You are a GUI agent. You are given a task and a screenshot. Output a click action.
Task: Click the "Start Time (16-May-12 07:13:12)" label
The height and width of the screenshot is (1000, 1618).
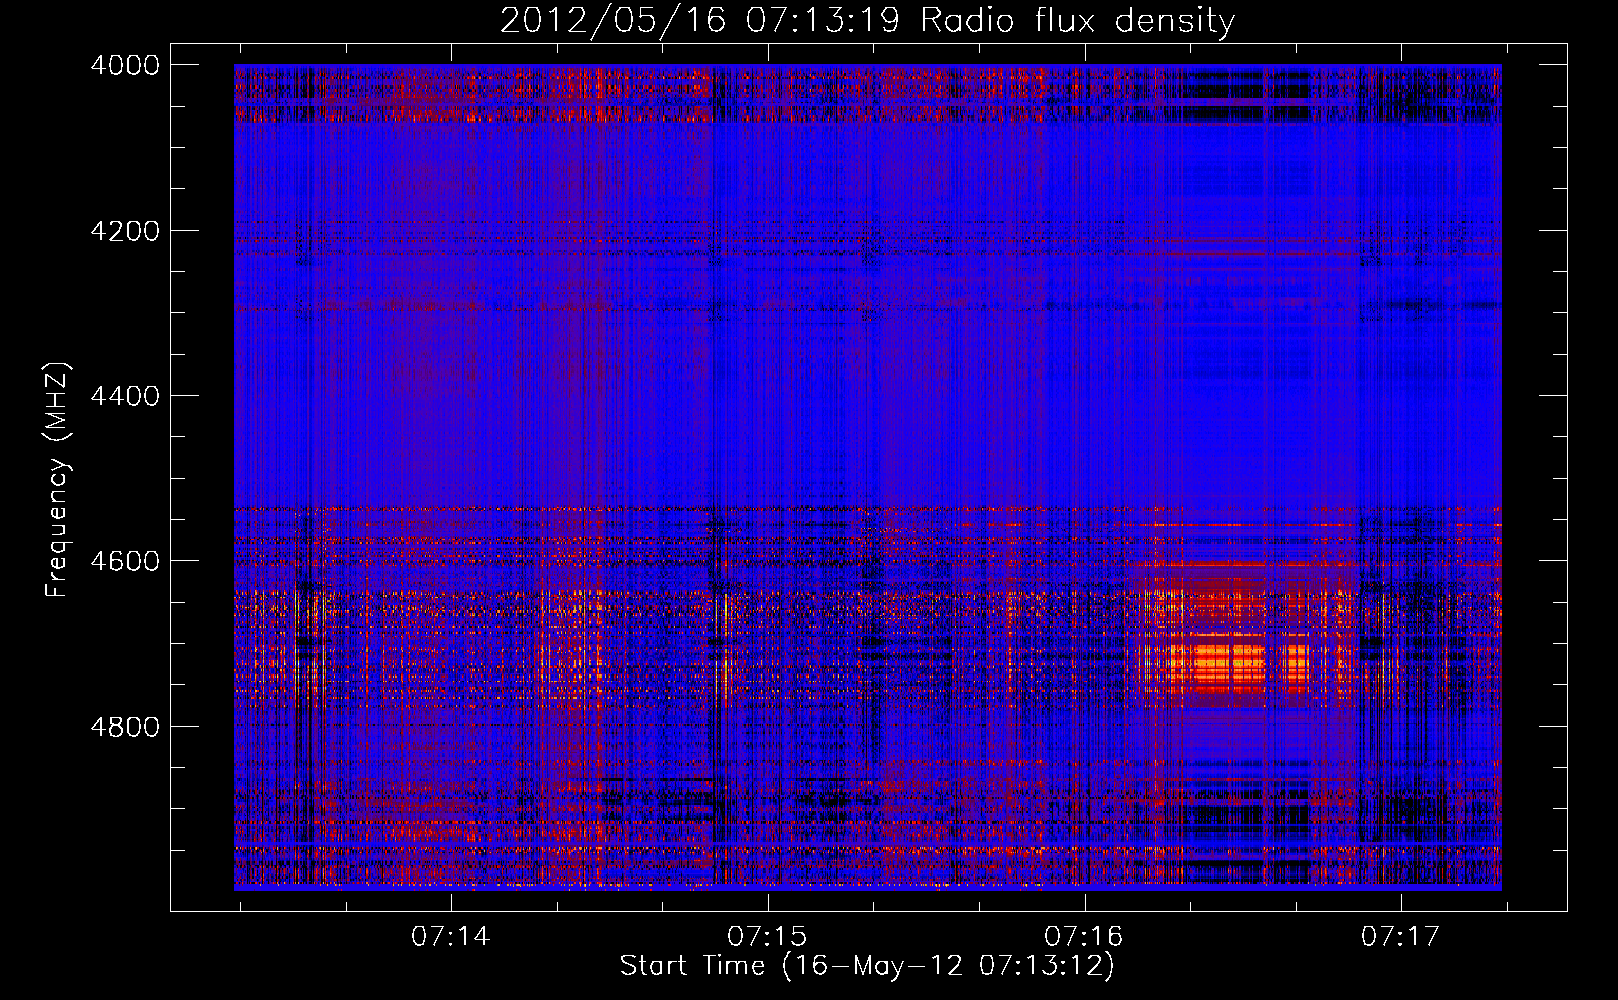(x=867, y=966)
